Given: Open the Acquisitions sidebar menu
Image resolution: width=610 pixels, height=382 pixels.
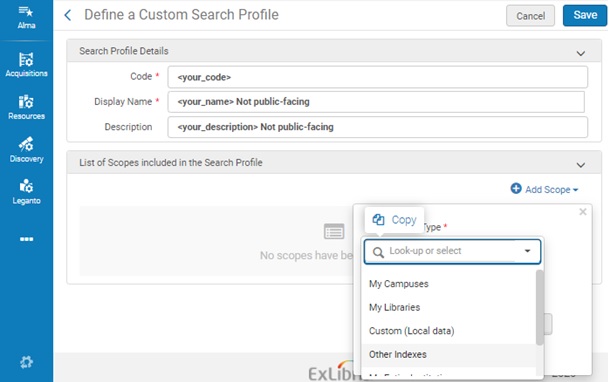Looking at the screenshot, I should 26,65.
